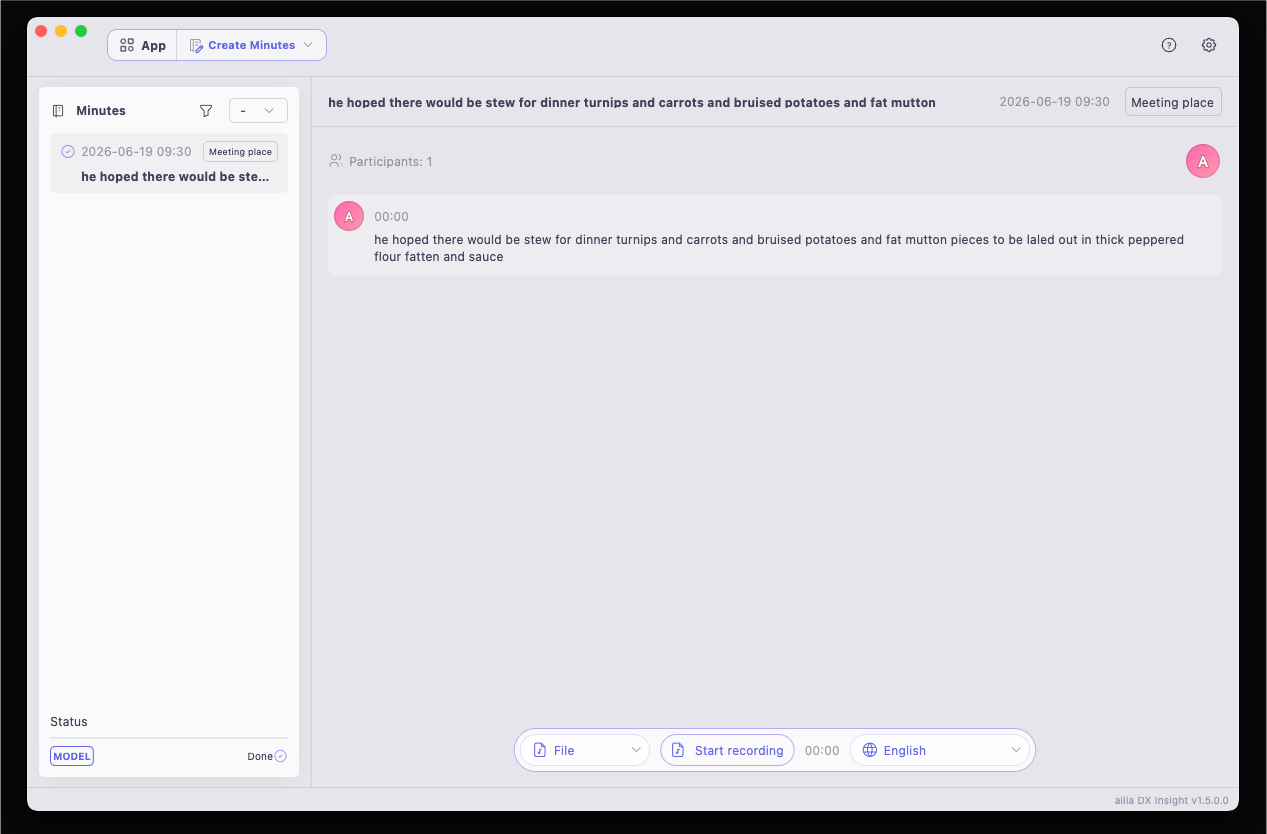Switch to the App tab
The image size is (1267, 834).
(x=142, y=45)
